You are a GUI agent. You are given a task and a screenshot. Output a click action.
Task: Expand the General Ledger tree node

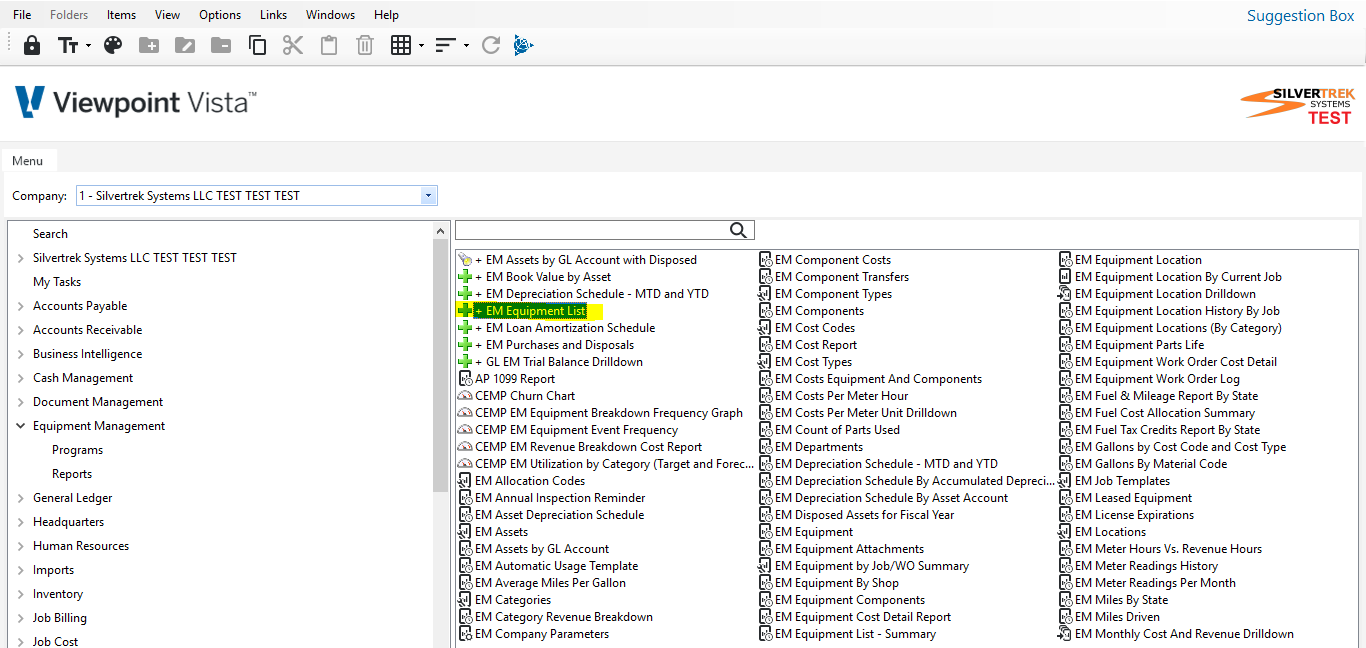[x=21, y=498]
